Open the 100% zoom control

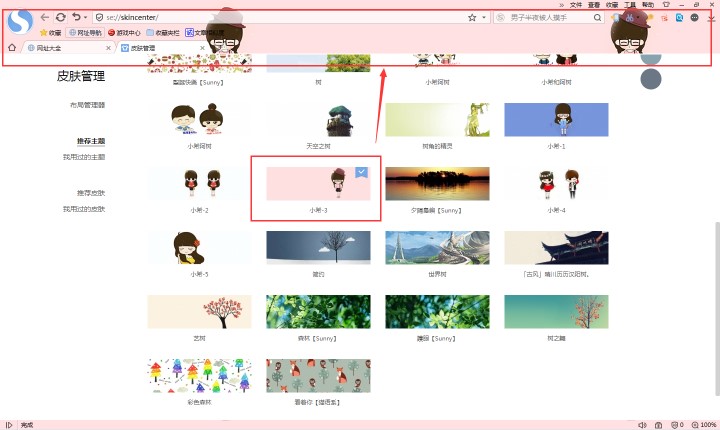pyautogui.click(x=704, y=425)
